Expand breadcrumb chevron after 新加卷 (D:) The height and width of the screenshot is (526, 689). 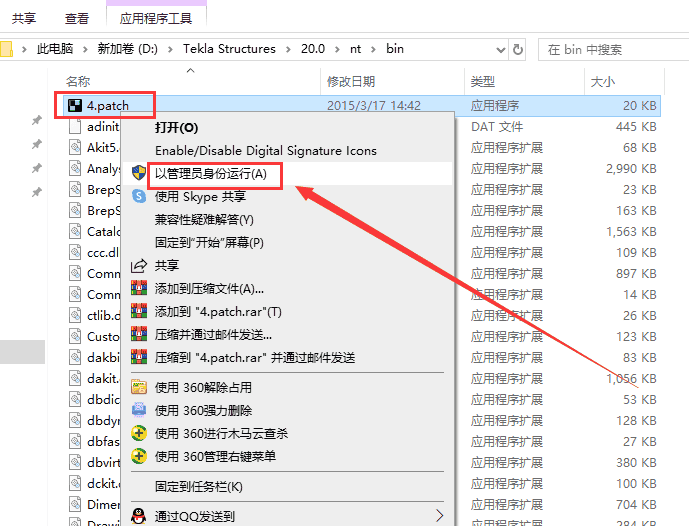coord(170,49)
